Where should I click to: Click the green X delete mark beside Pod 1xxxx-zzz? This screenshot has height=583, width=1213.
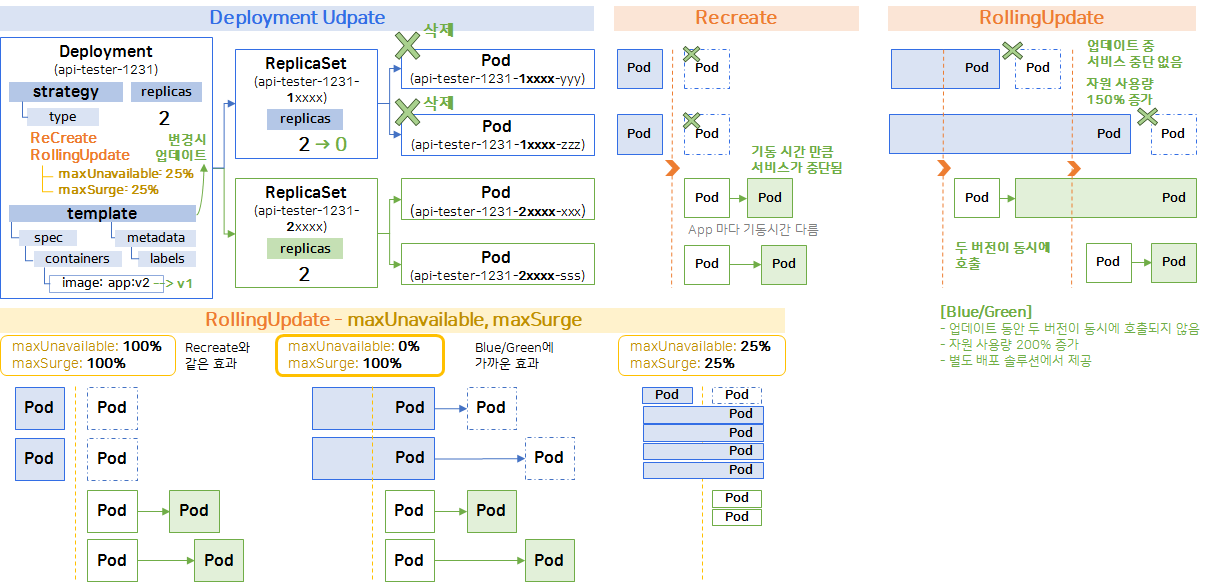[x=406, y=112]
